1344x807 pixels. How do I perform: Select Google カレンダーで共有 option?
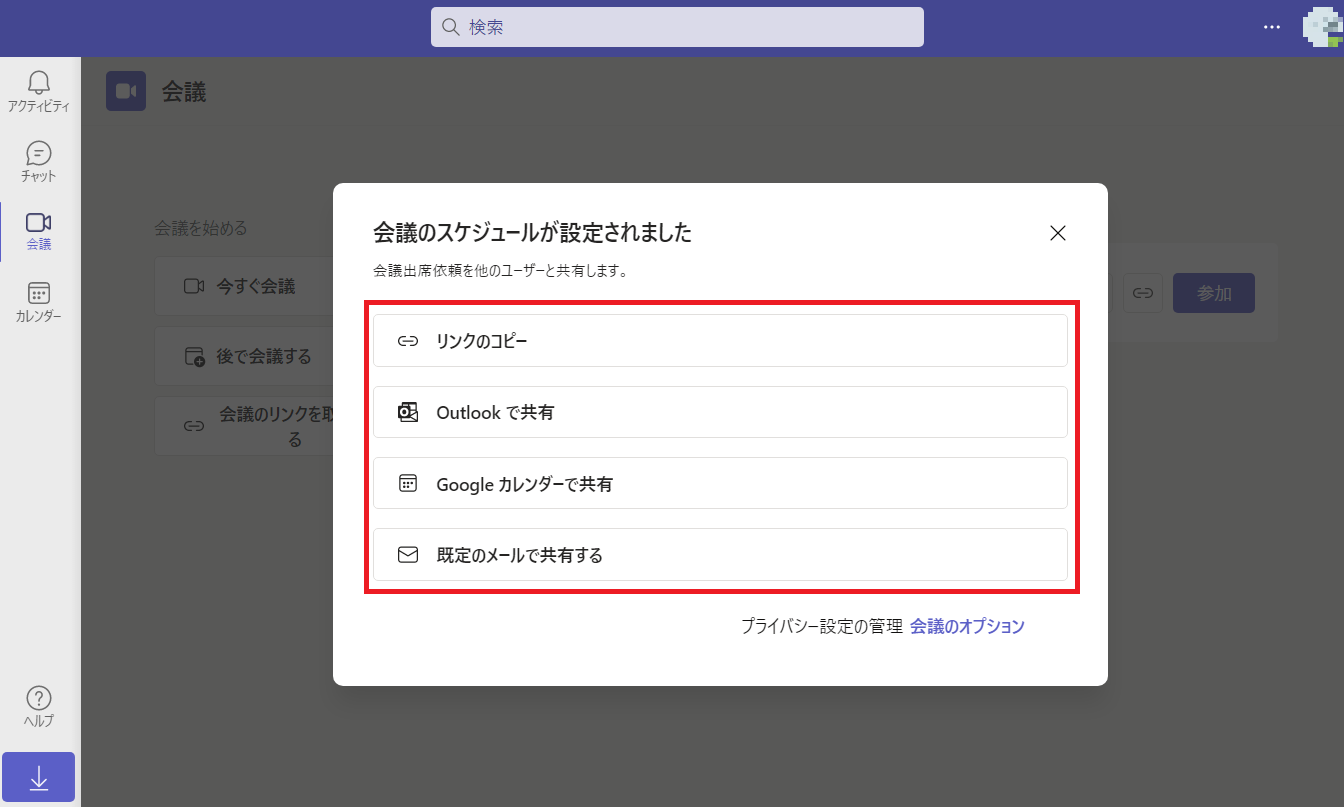click(x=720, y=484)
